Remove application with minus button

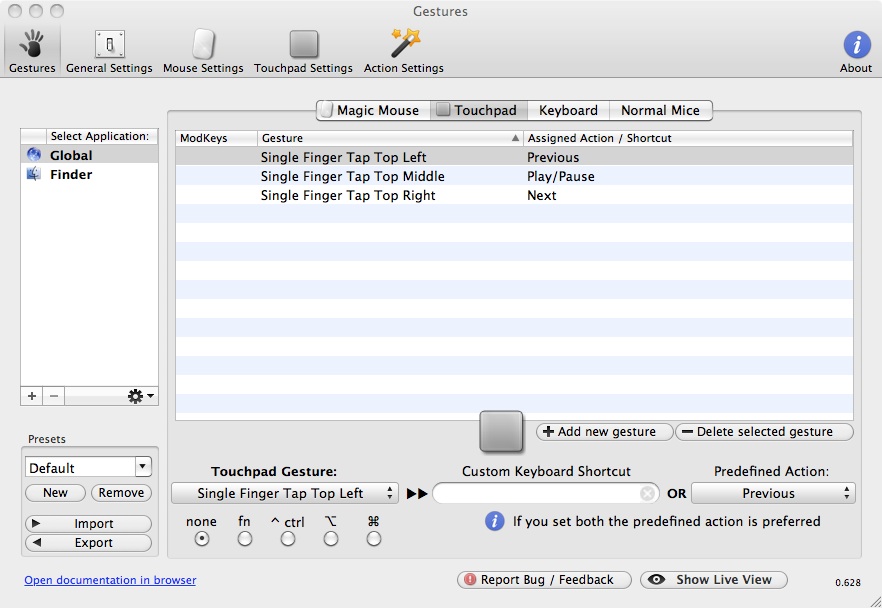click(x=55, y=396)
